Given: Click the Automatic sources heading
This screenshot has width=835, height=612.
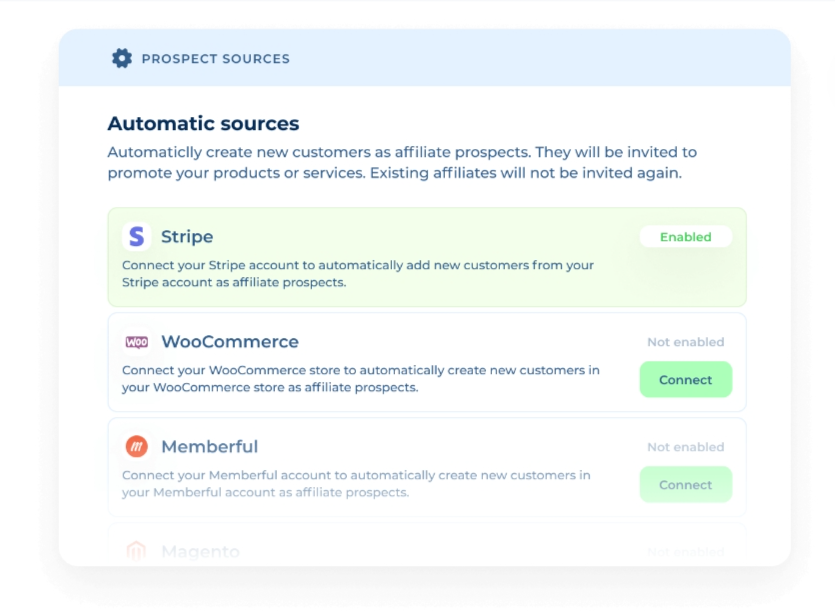Looking at the screenshot, I should click(x=203, y=124).
